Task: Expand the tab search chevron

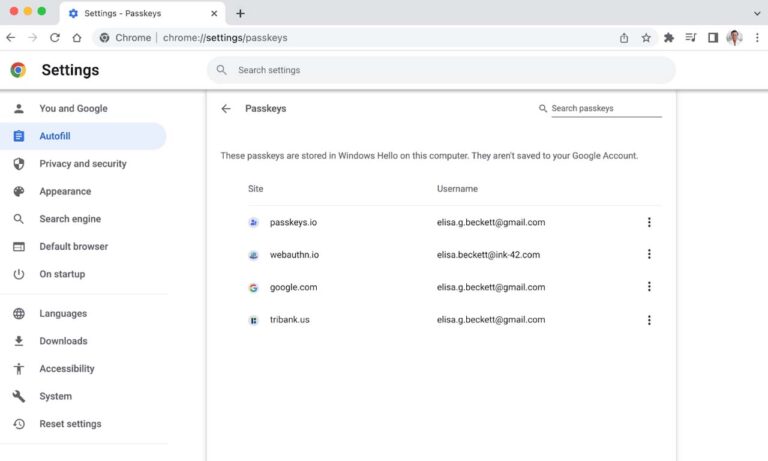Action: point(757,13)
